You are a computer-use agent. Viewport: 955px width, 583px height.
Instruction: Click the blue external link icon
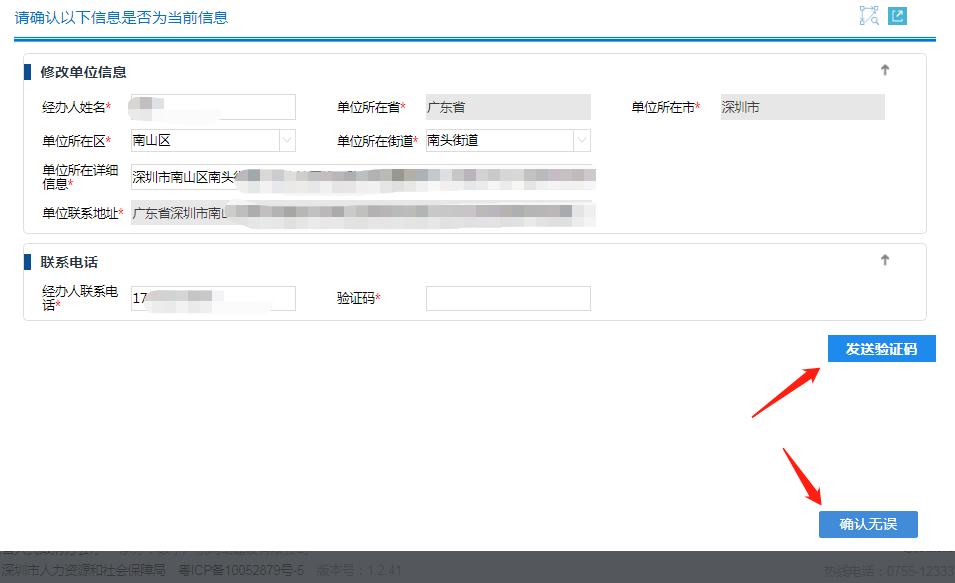click(897, 15)
